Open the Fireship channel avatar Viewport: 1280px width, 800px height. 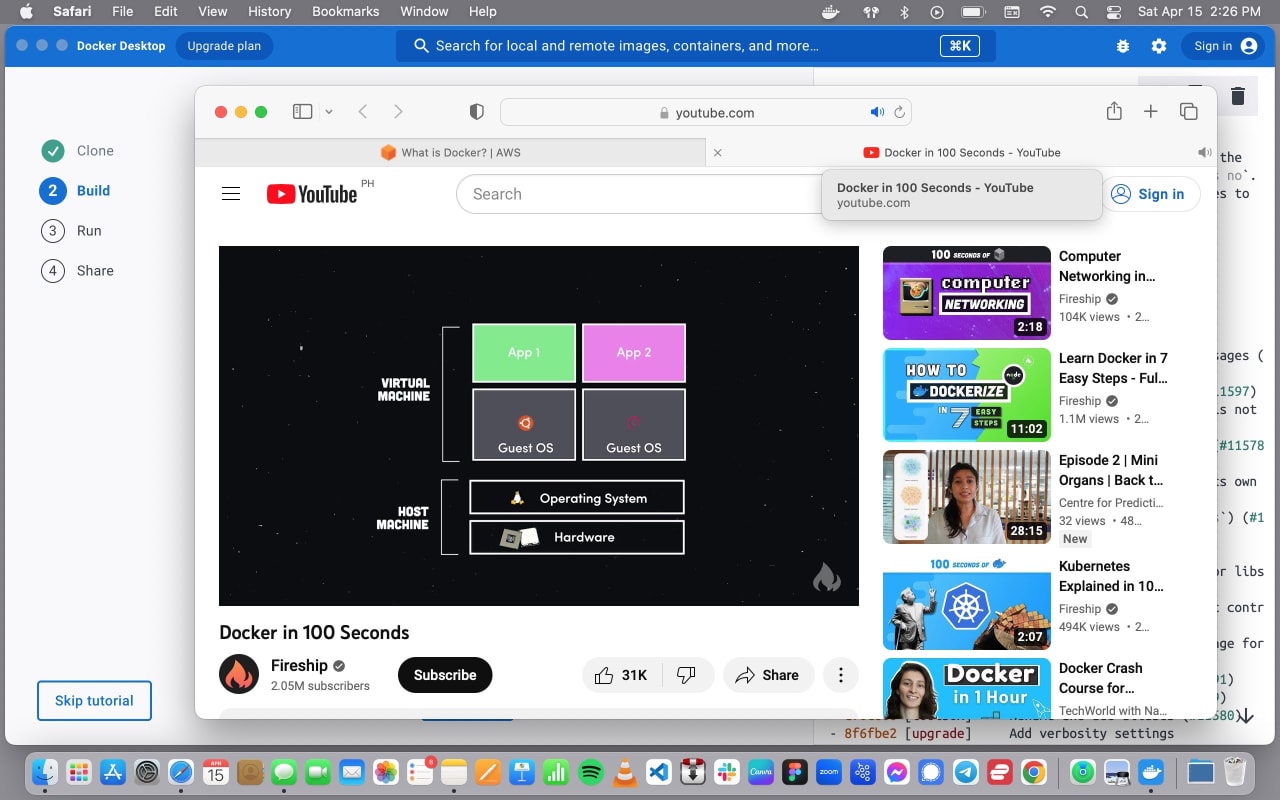pyautogui.click(x=239, y=674)
